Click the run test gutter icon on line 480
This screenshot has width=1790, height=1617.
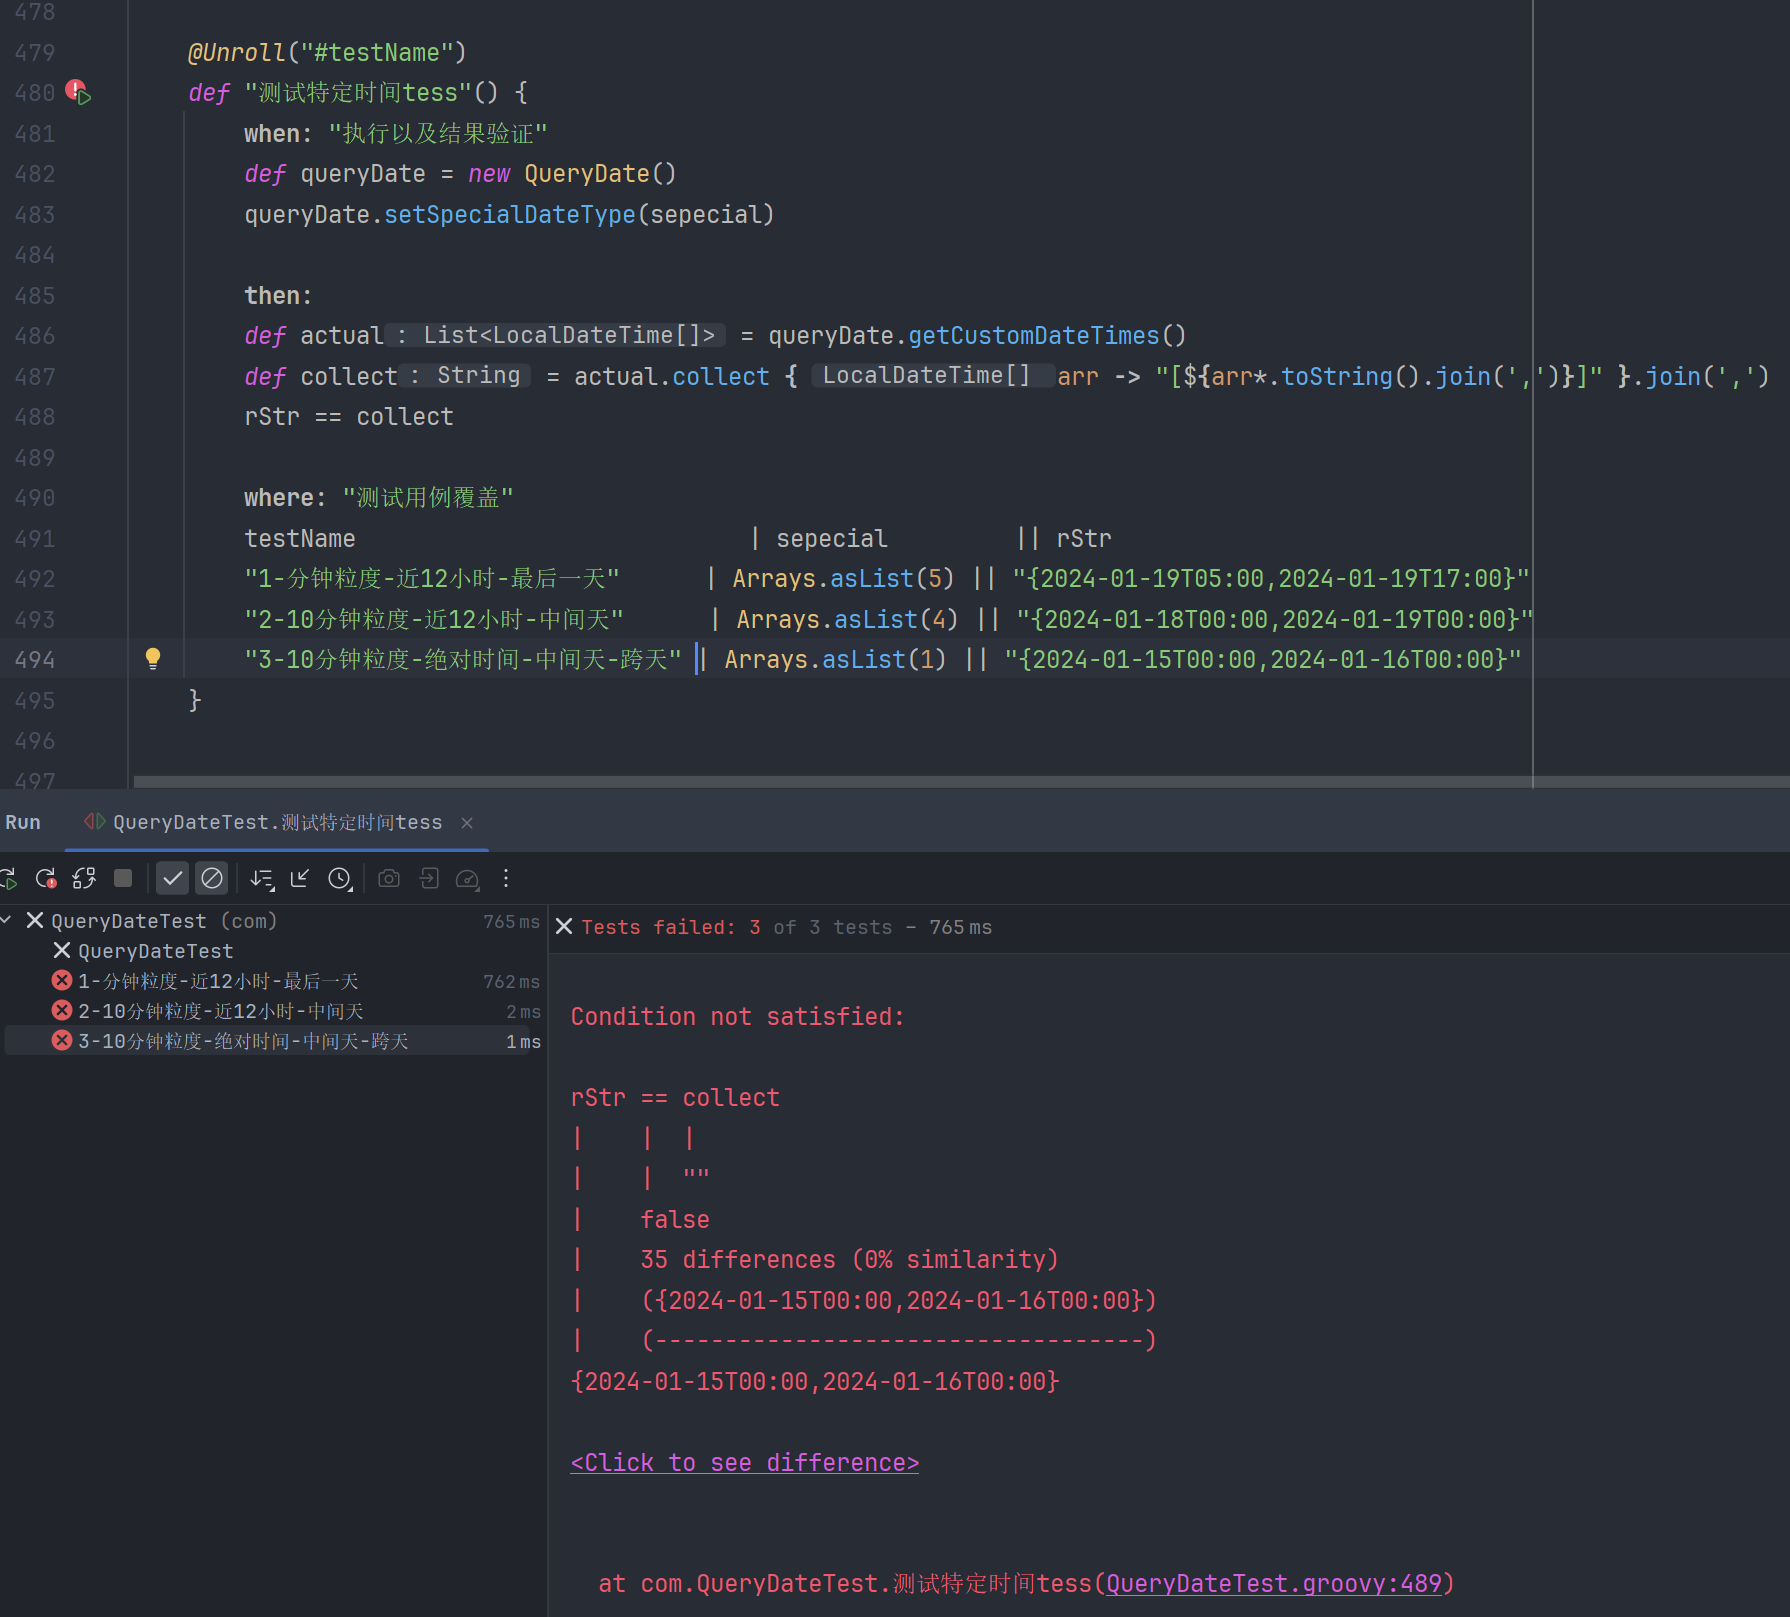(78, 92)
